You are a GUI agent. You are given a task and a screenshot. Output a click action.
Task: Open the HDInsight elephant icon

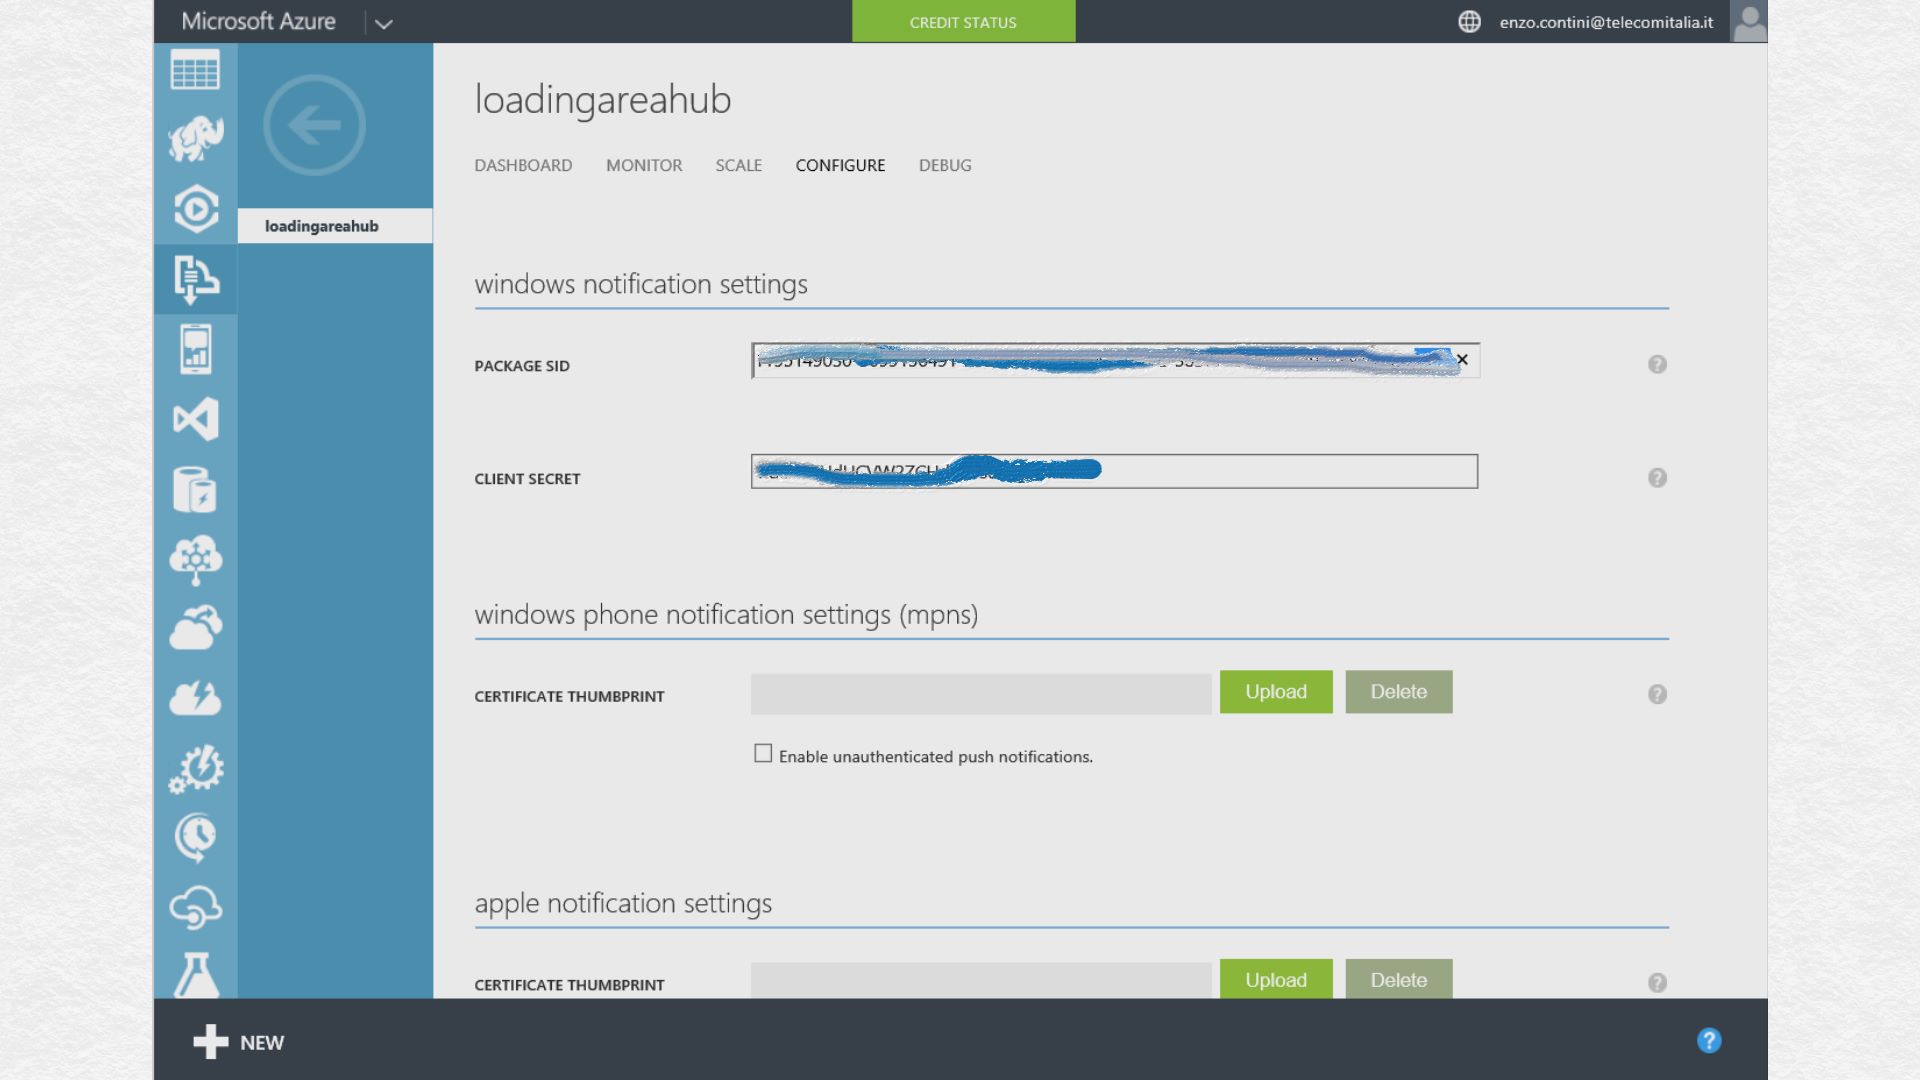tap(195, 139)
